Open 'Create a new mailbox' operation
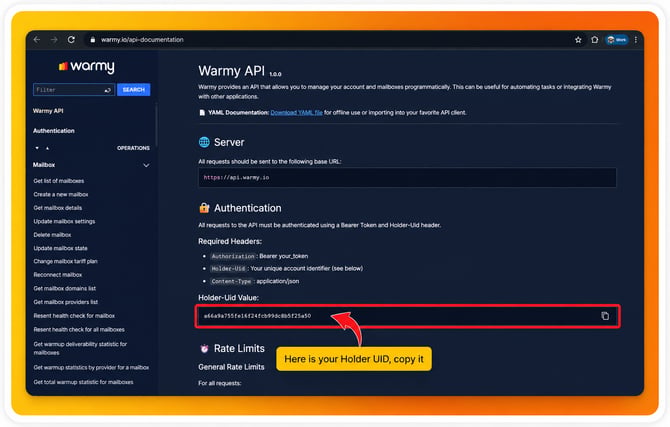This screenshot has height=427, width=670. click(61, 194)
